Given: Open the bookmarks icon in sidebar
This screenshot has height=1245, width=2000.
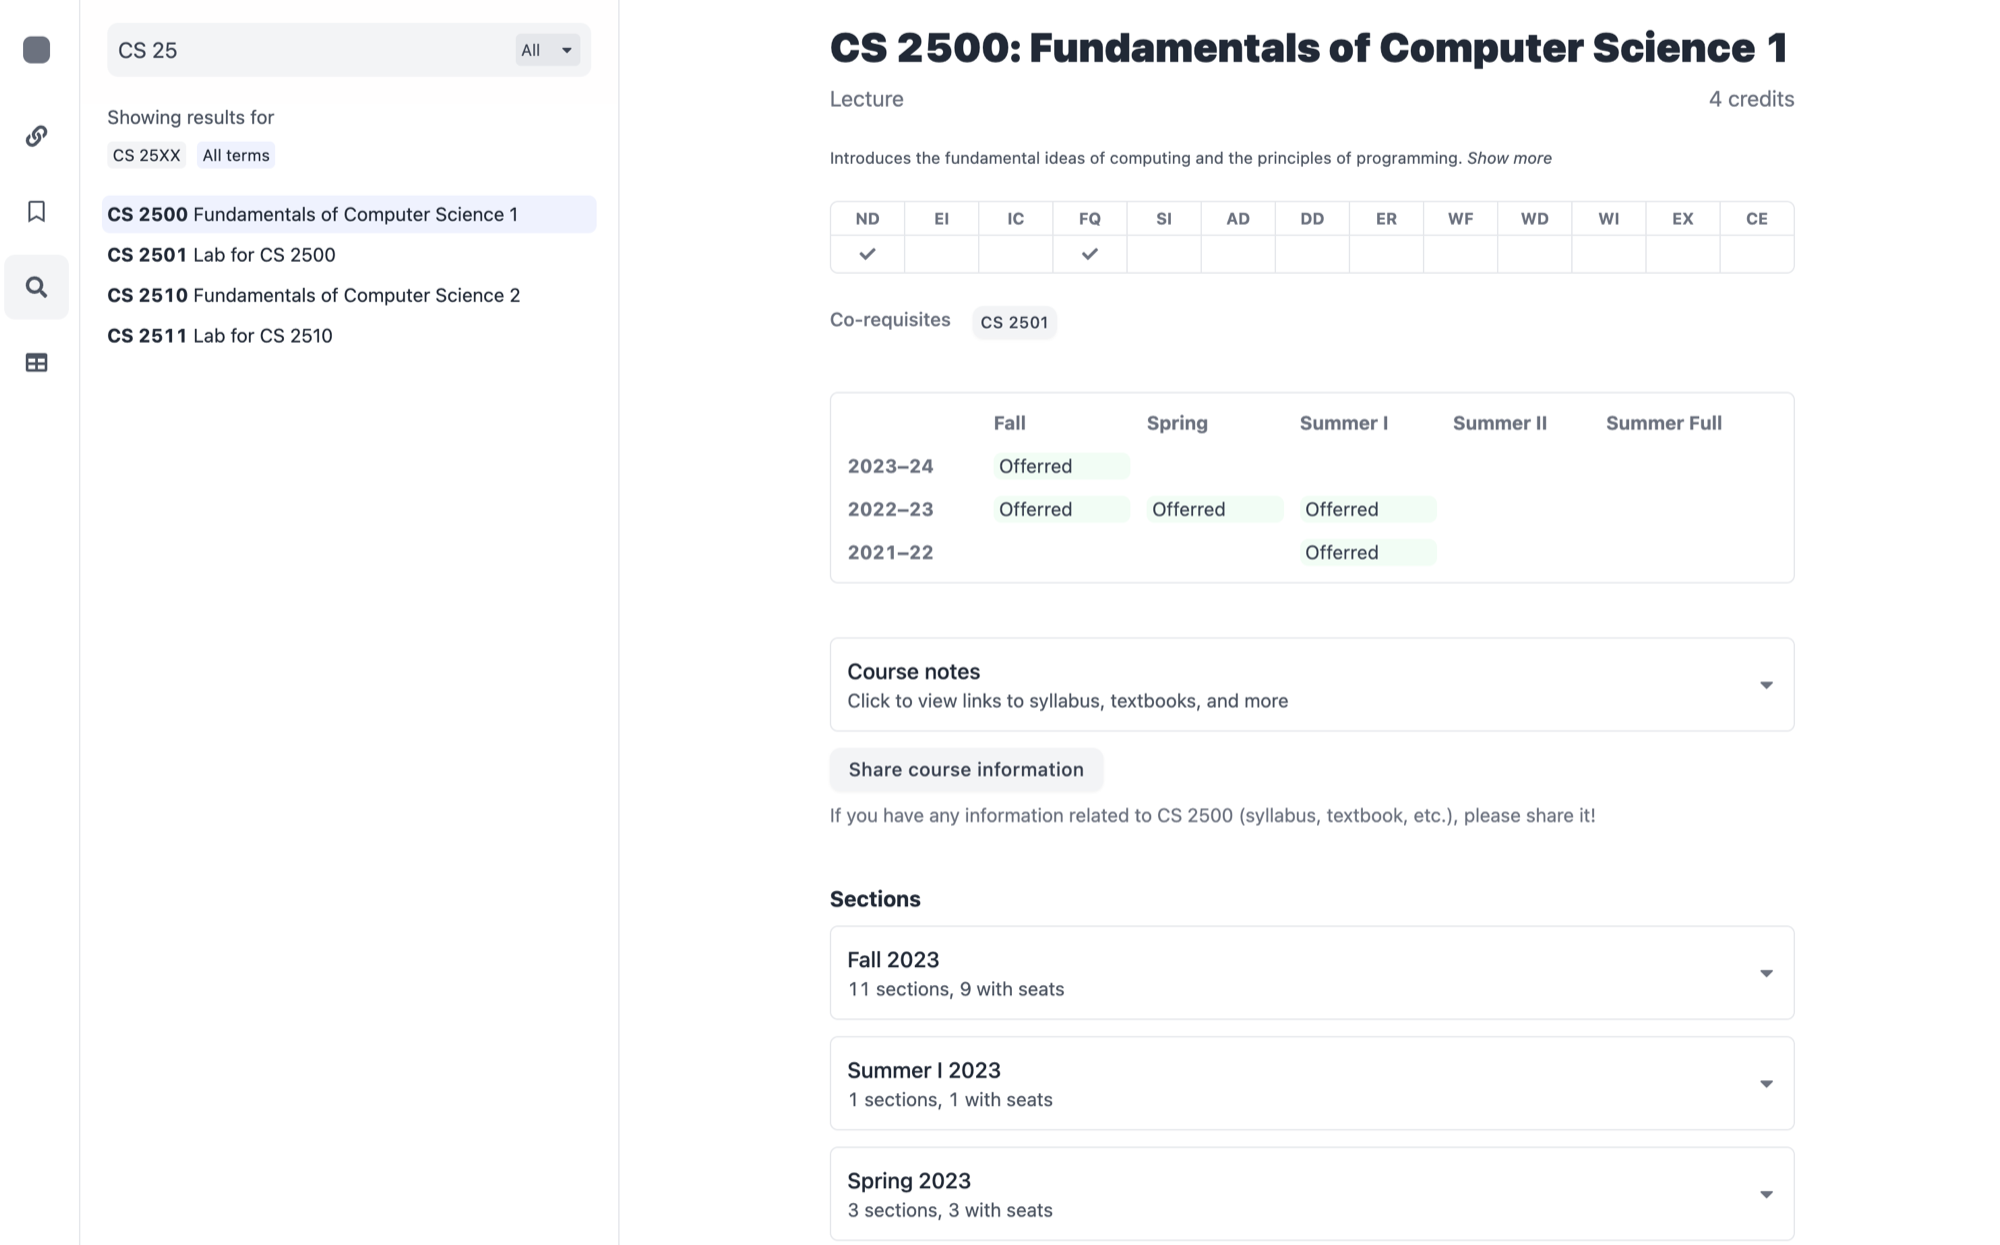Looking at the screenshot, I should coord(36,211).
